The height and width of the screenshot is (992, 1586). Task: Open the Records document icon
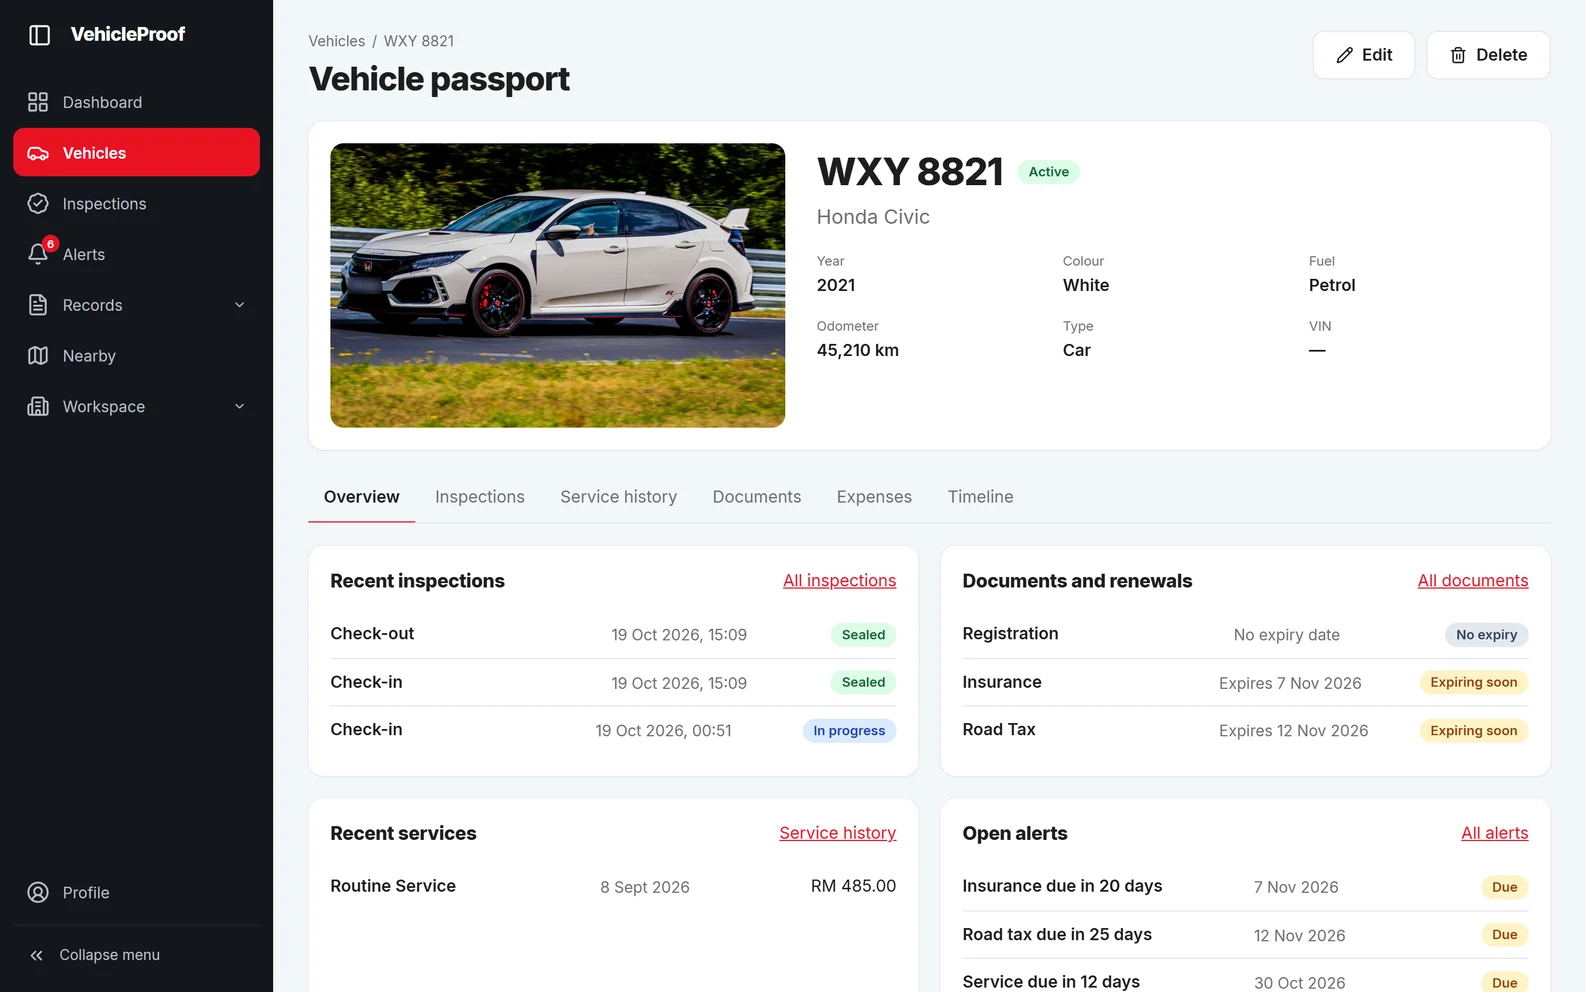coord(38,305)
